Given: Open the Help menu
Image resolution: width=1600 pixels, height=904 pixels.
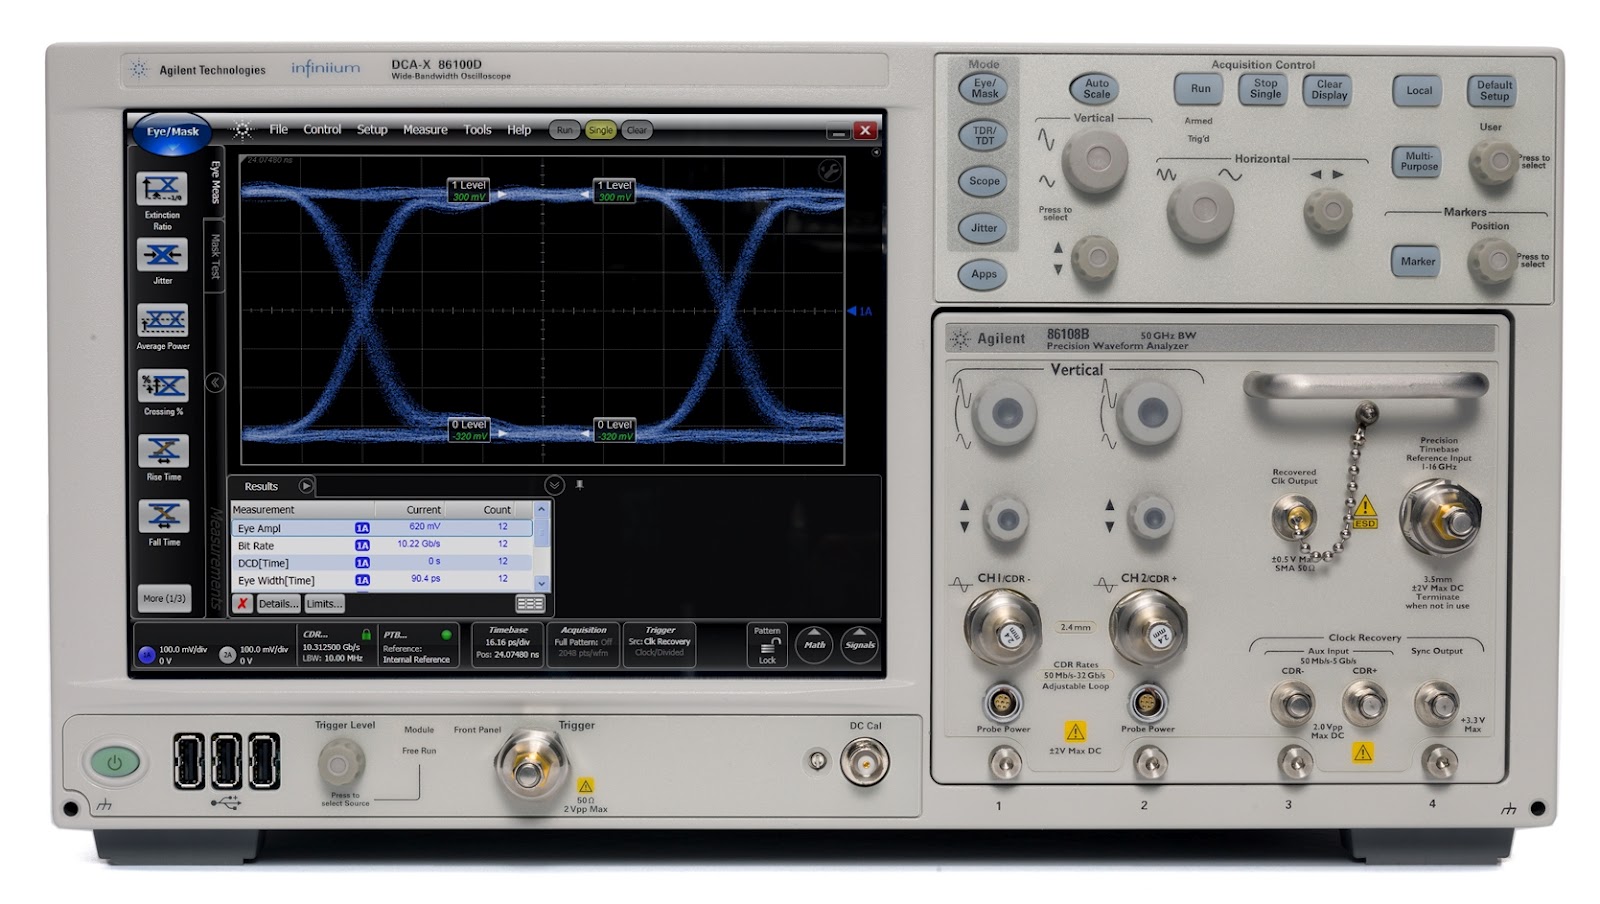Looking at the screenshot, I should [x=518, y=130].
